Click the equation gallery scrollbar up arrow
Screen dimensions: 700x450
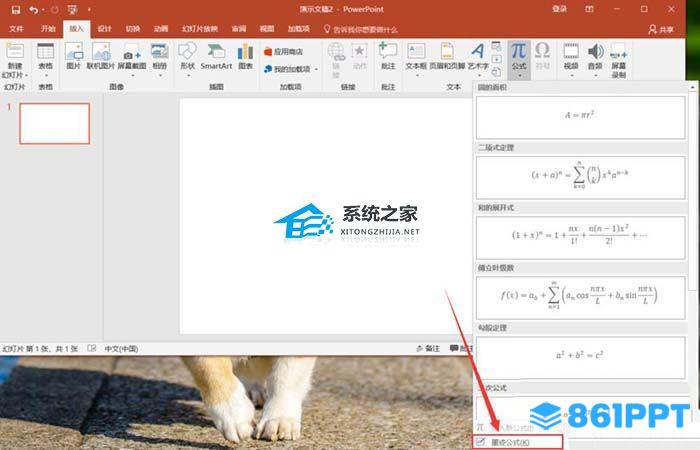[692, 87]
